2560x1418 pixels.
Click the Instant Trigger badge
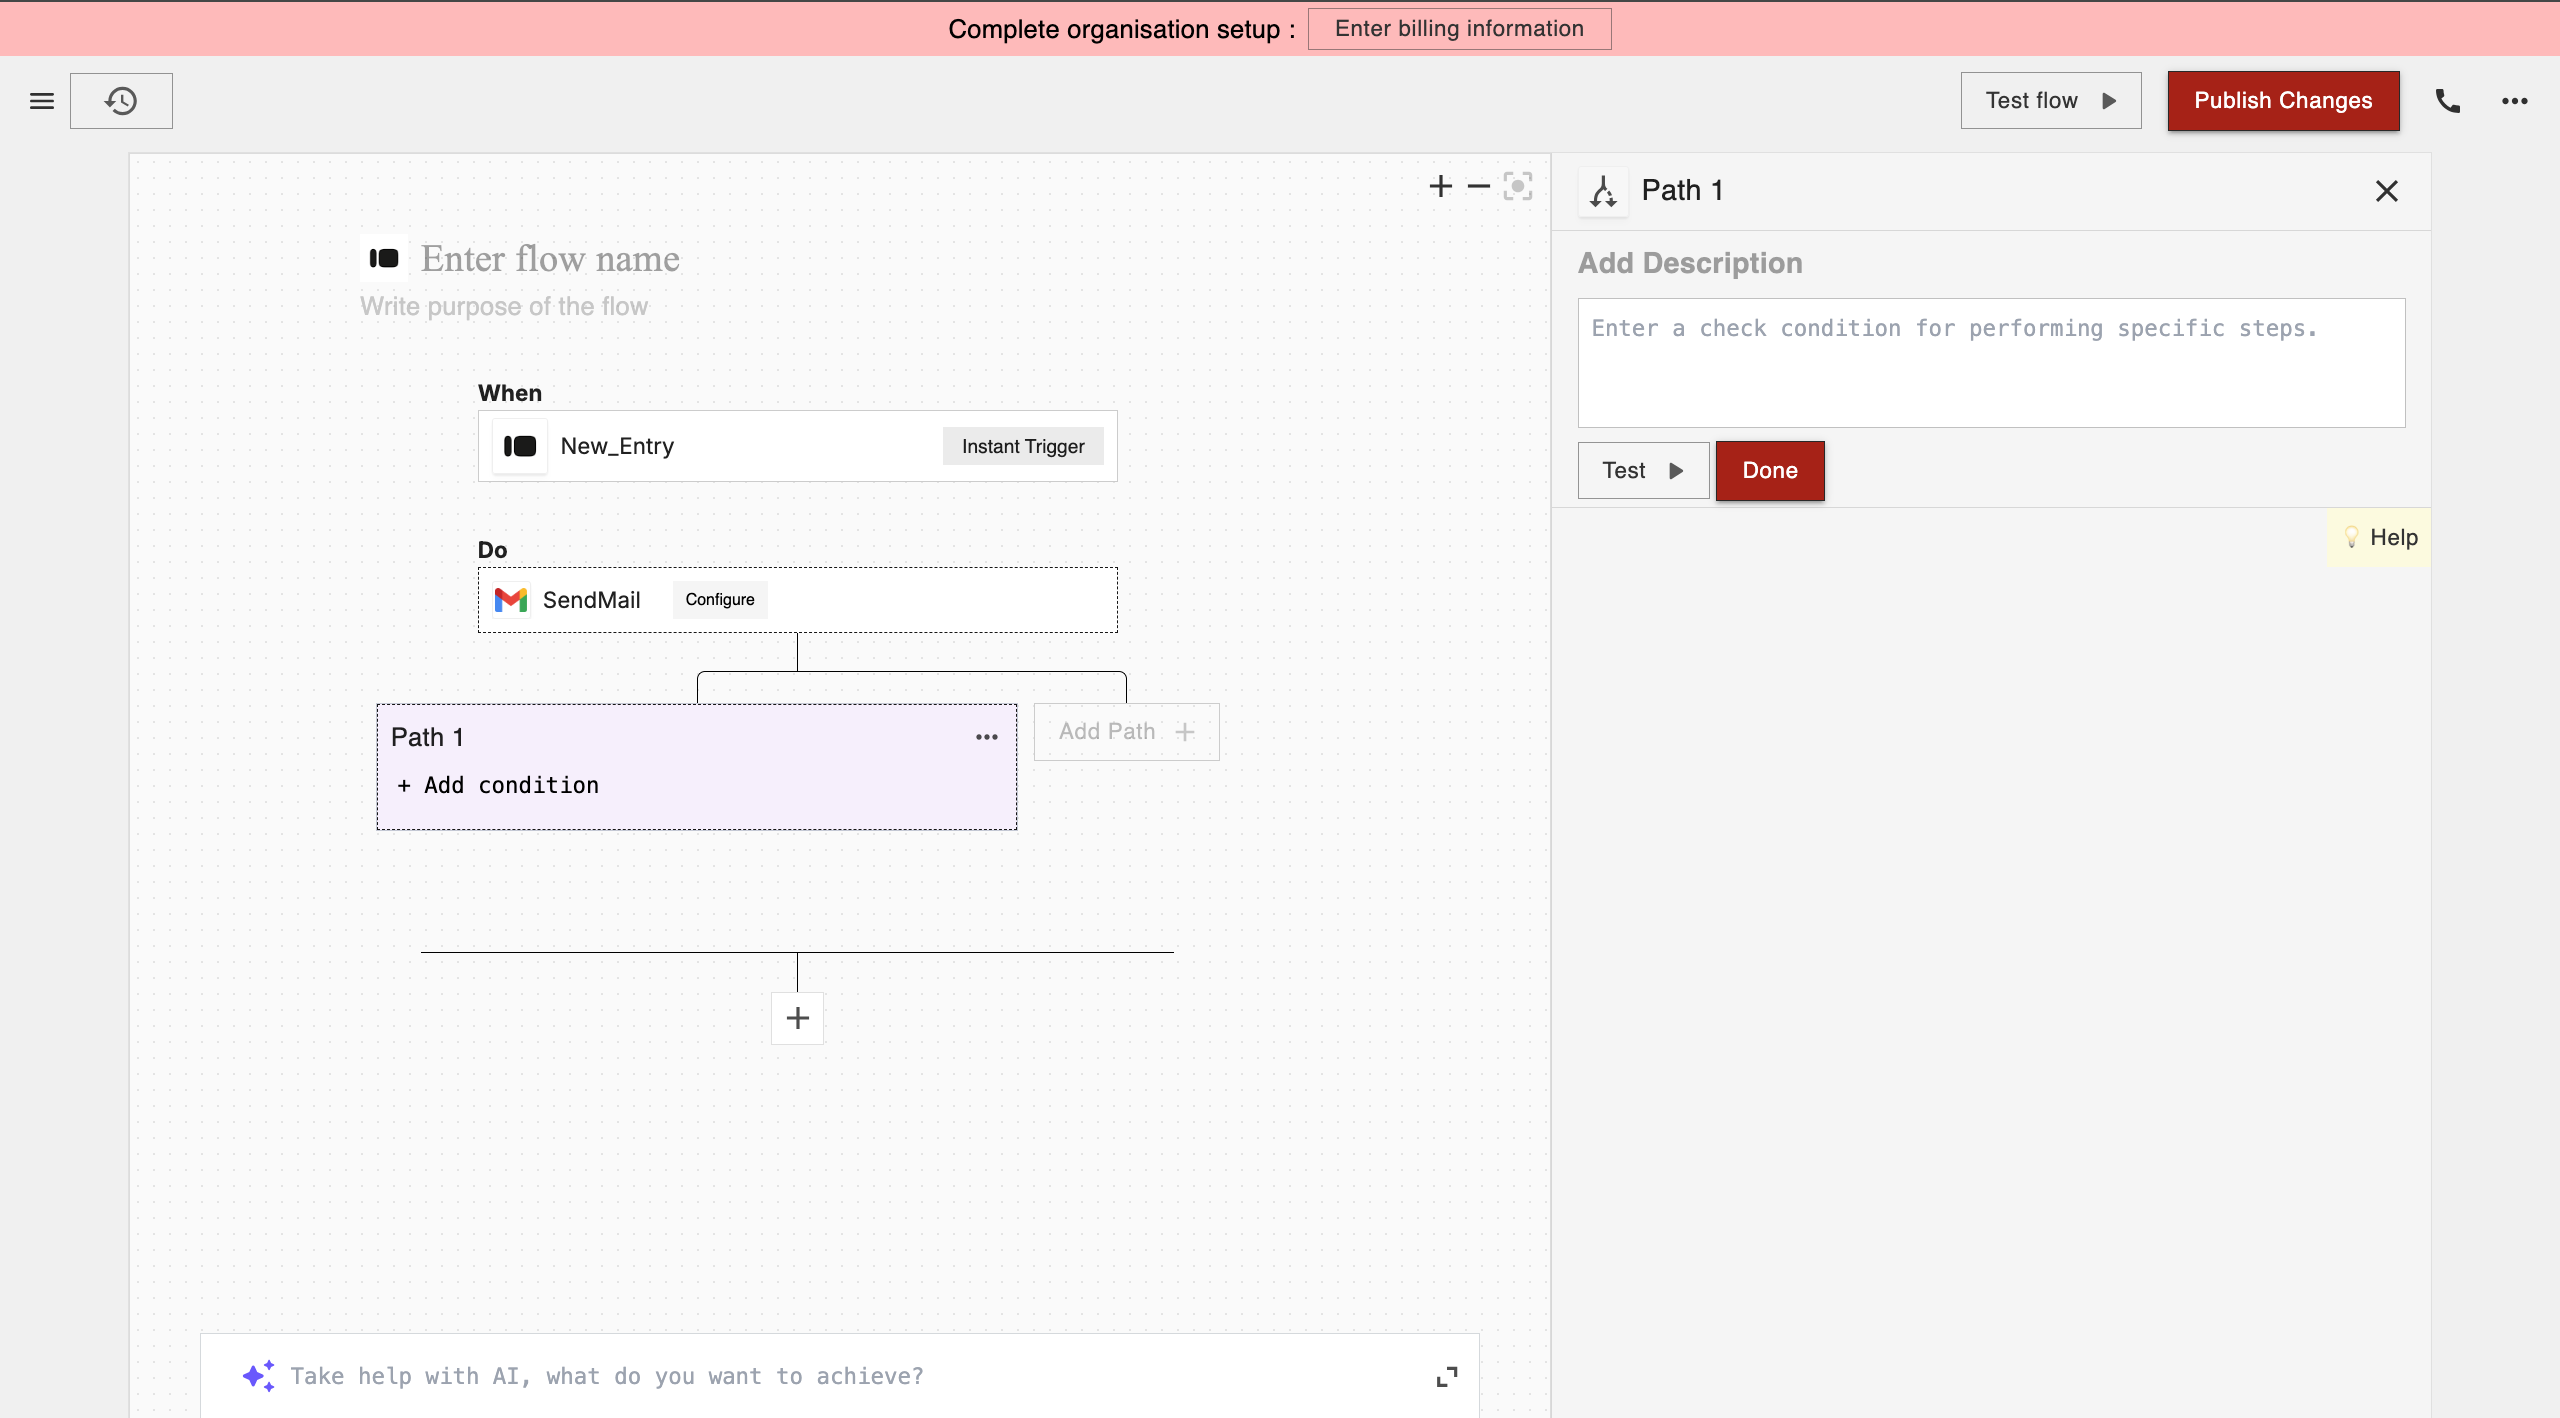tap(1023, 446)
